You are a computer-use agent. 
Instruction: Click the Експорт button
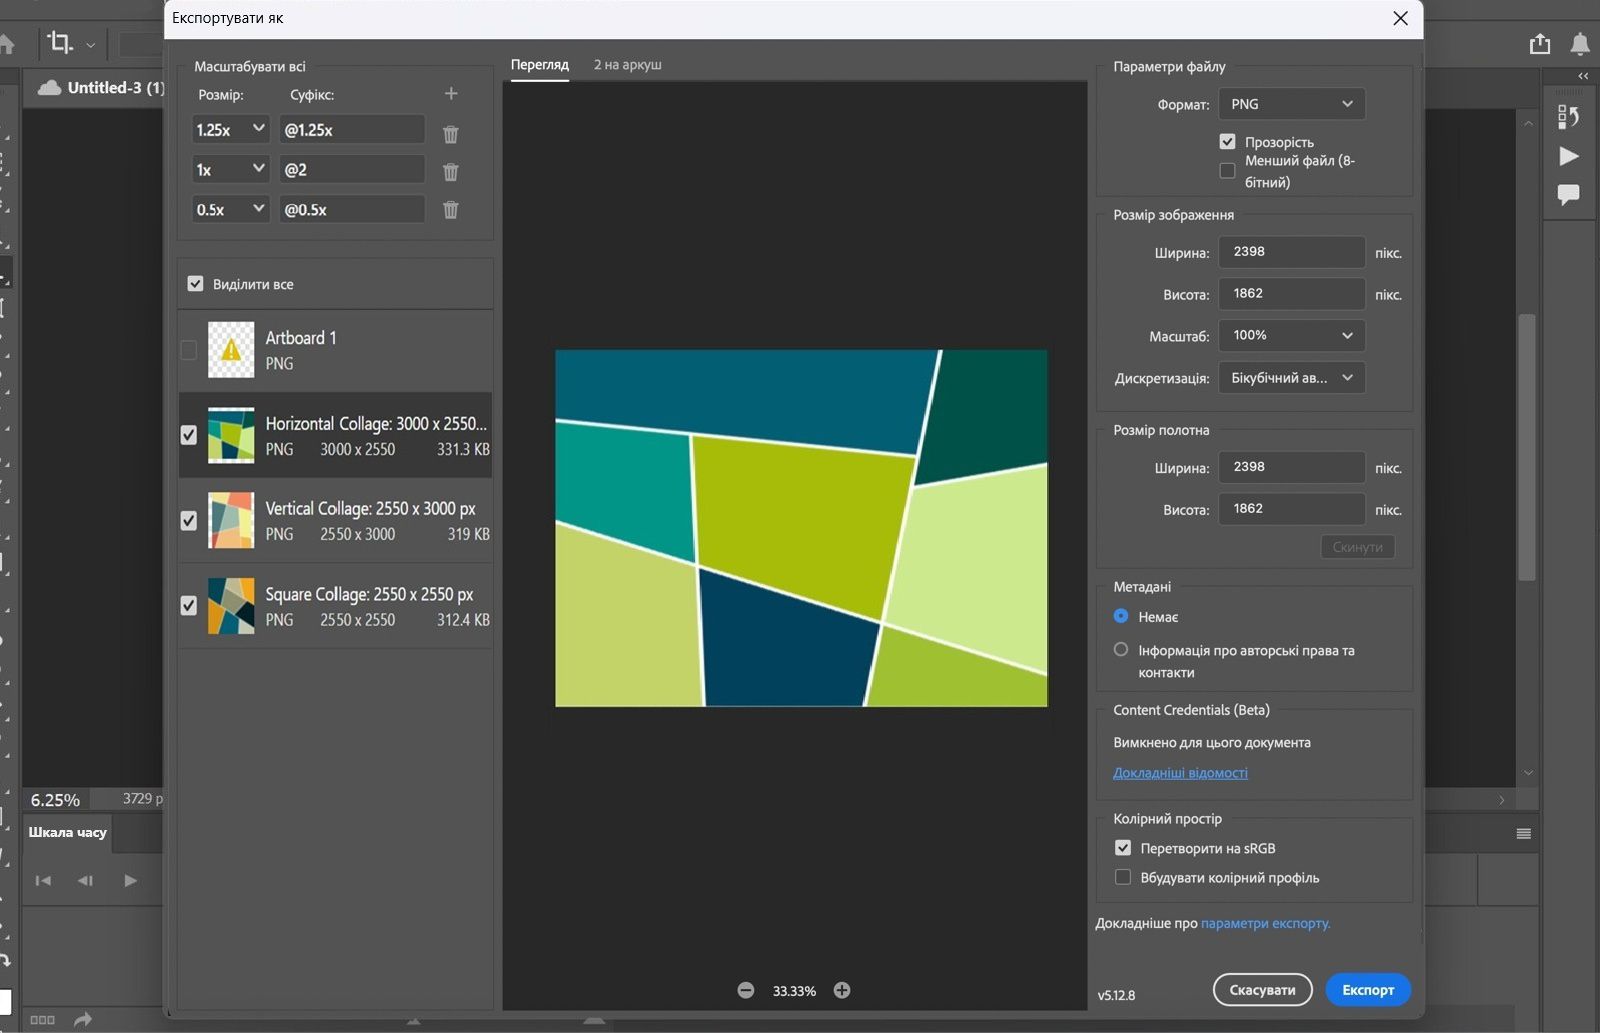click(1367, 990)
